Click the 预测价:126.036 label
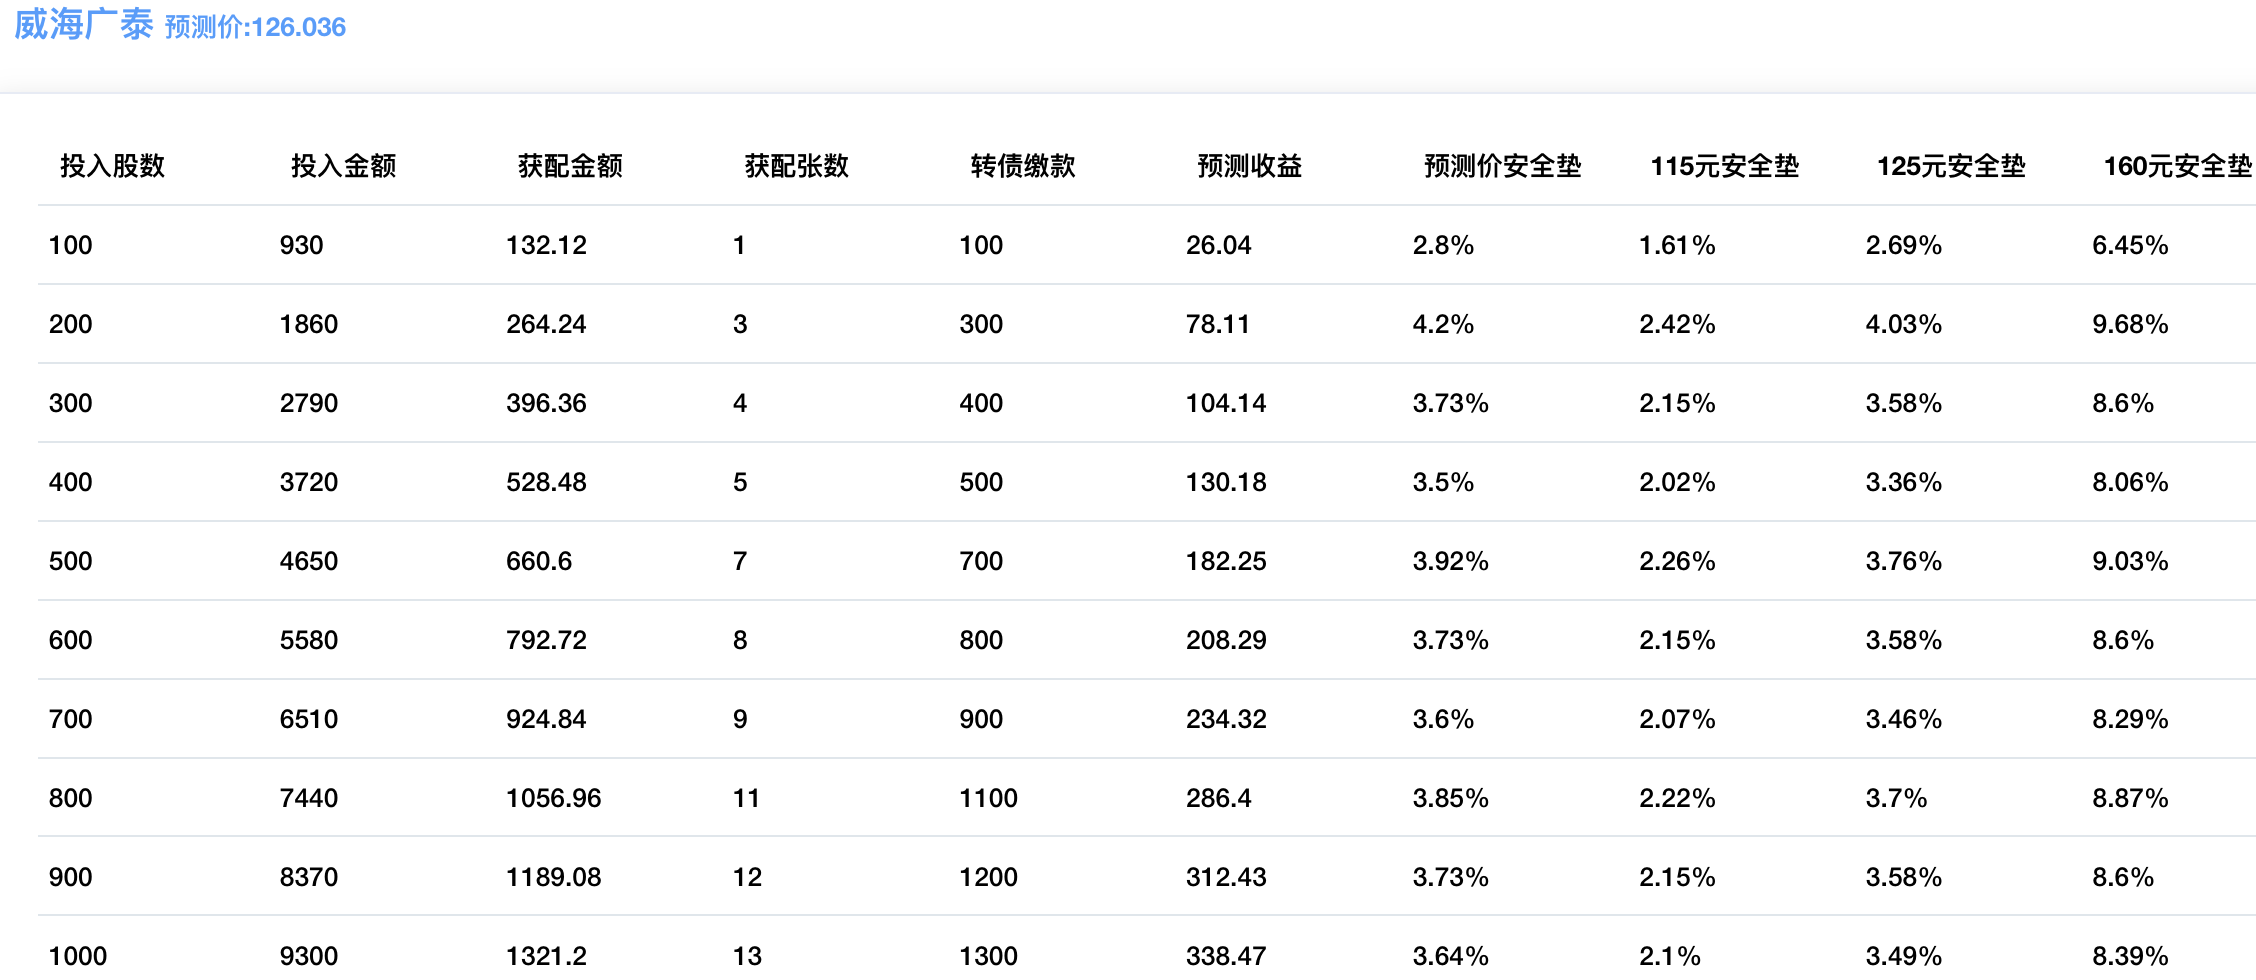This screenshot has width=2256, height=980. [255, 27]
